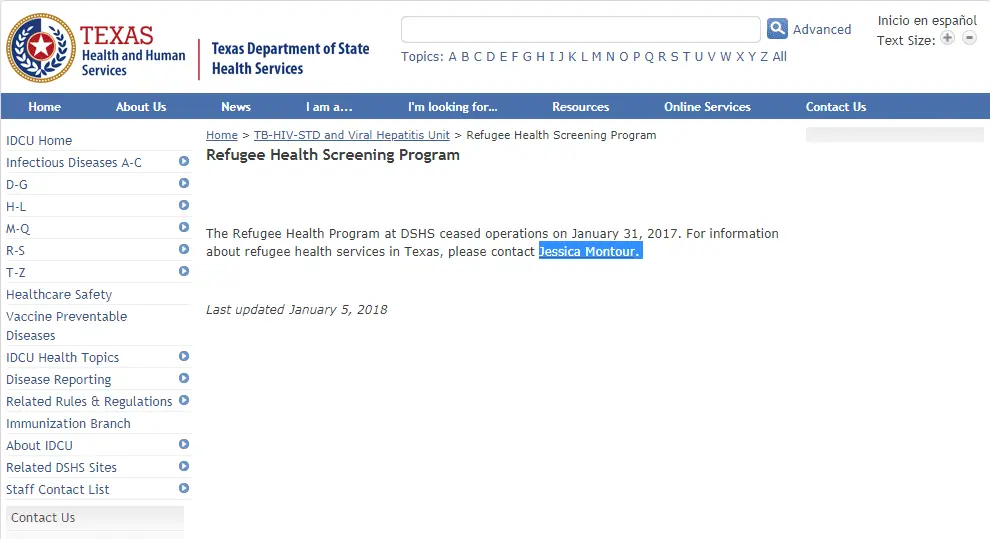Expand the D-G sidebar section arrow
Image resolution: width=990 pixels, height=539 pixels.
184,183
